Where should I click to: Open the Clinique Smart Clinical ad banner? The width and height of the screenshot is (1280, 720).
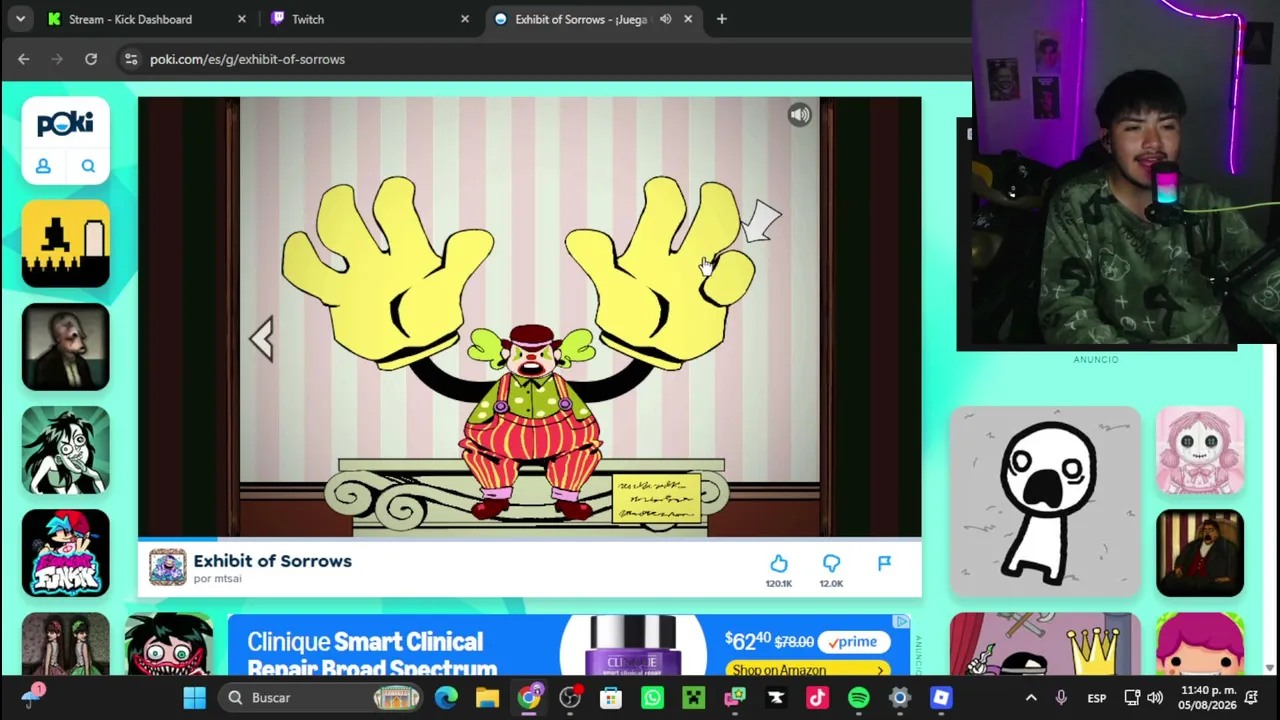point(568,646)
